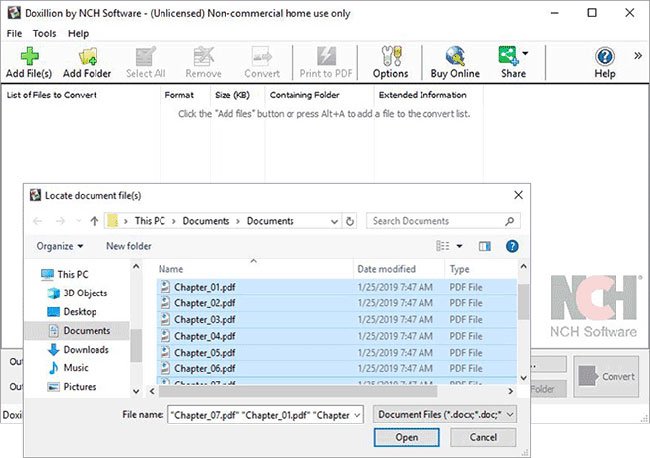Open the Help menu
Viewport: 650px width, 458px height.
[78, 34]
